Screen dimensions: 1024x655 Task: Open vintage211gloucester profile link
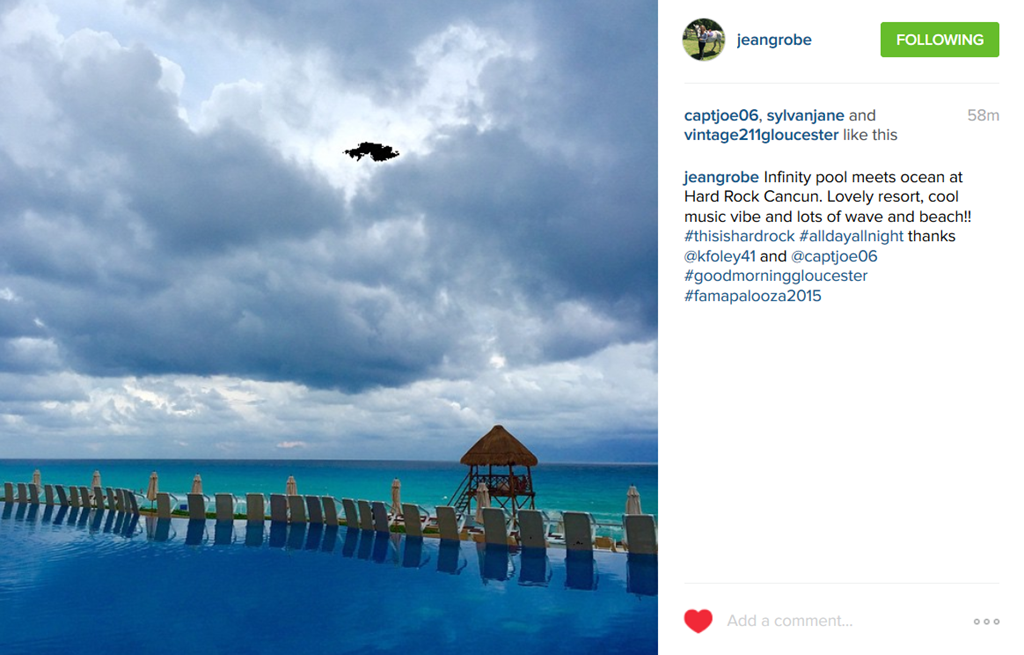point(761,135)
